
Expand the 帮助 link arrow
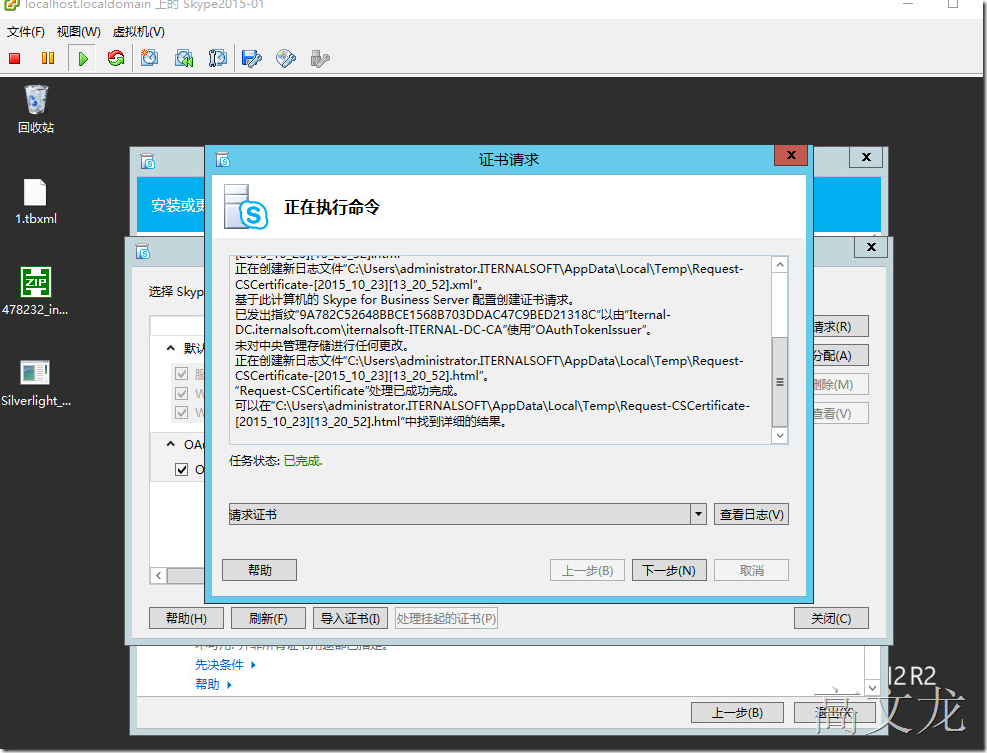tap(229, 684)
